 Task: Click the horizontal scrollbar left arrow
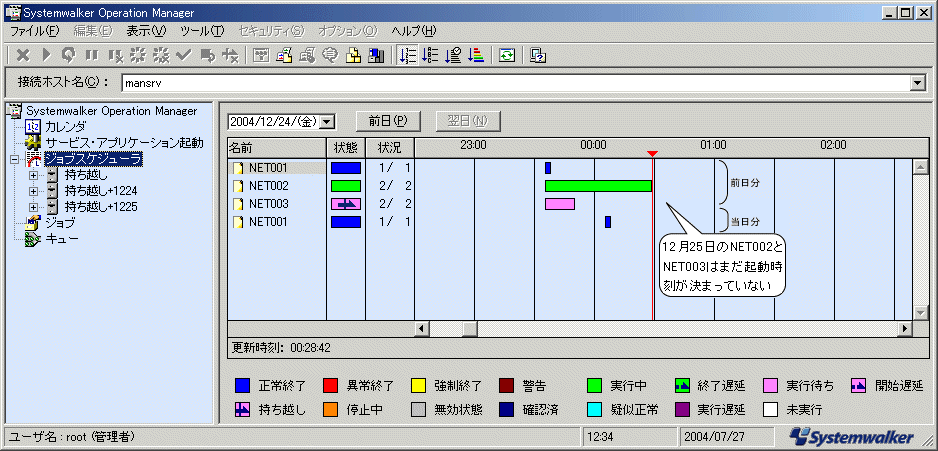tap(422, 328)
